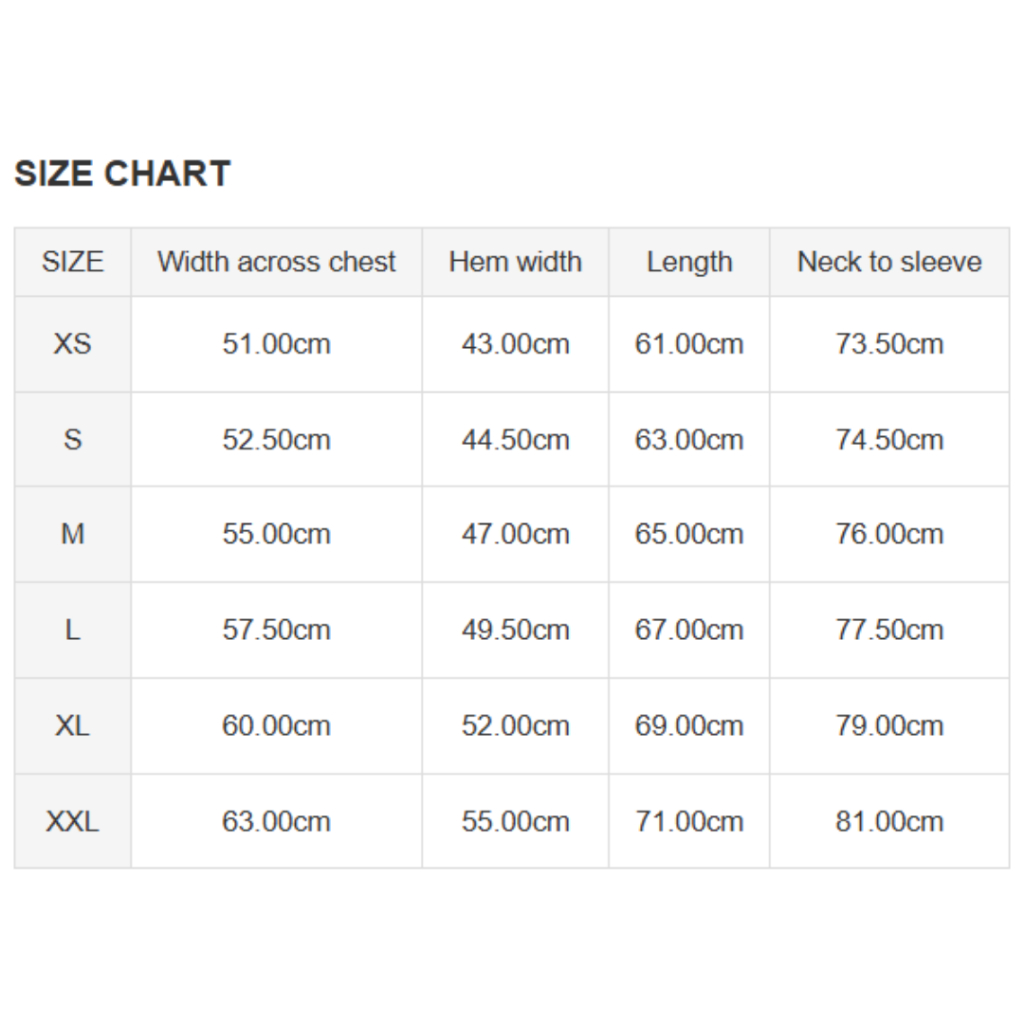
Task: Click the Neck to sleeve header
Action: click(889, 262)
